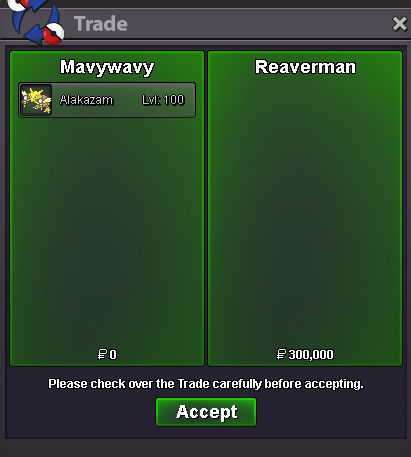Click the Trade Pokéball swap icon
Image resolution: width=411 pixels, height=457 pixels.
click(x=36, y=21)
